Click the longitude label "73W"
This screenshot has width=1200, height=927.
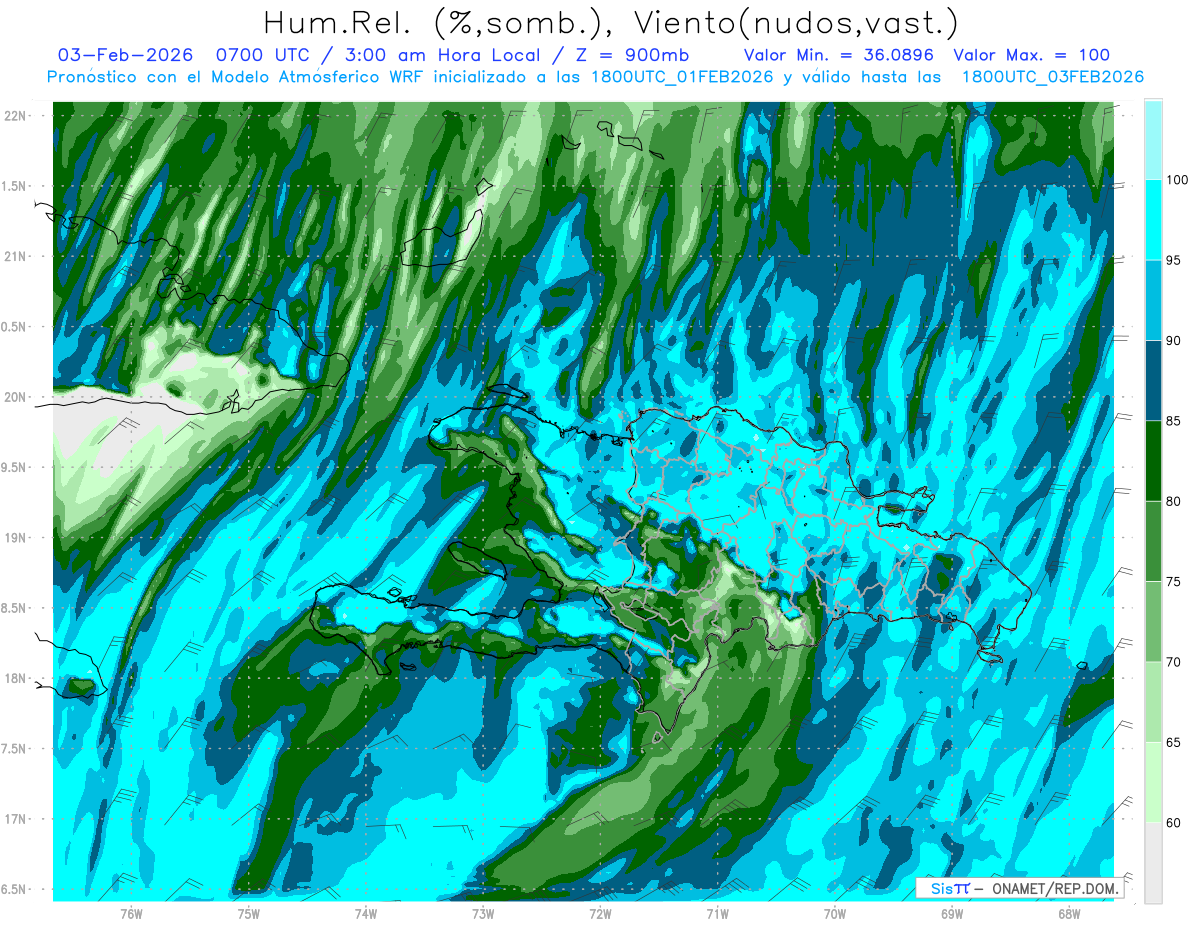point(483,913)
